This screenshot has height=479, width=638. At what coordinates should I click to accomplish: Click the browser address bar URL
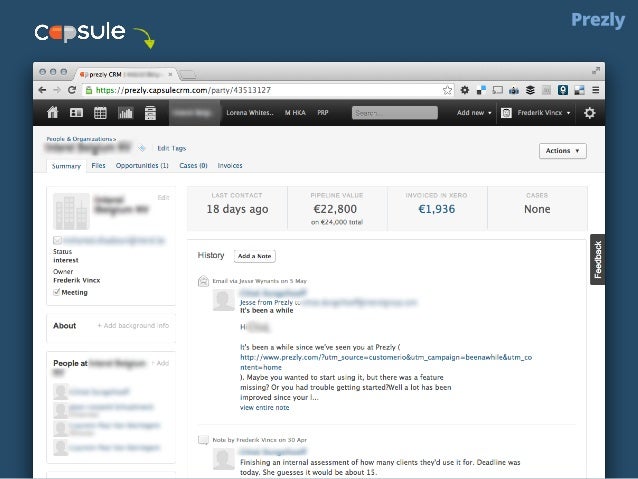pos(183,90)
